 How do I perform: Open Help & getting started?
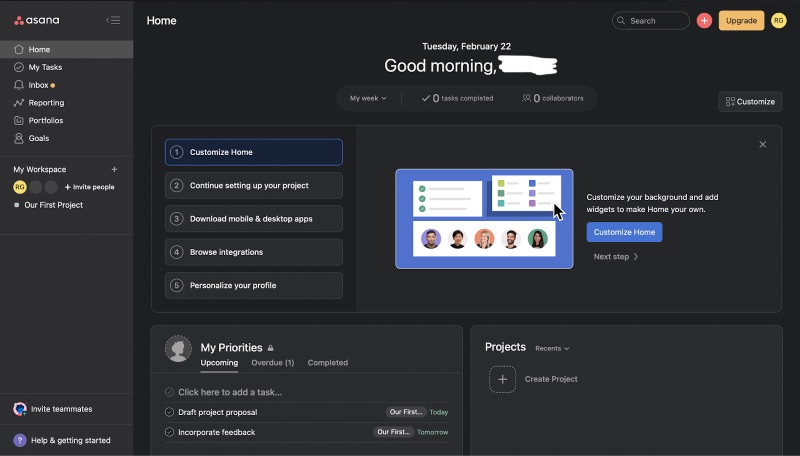click(70, 440)
